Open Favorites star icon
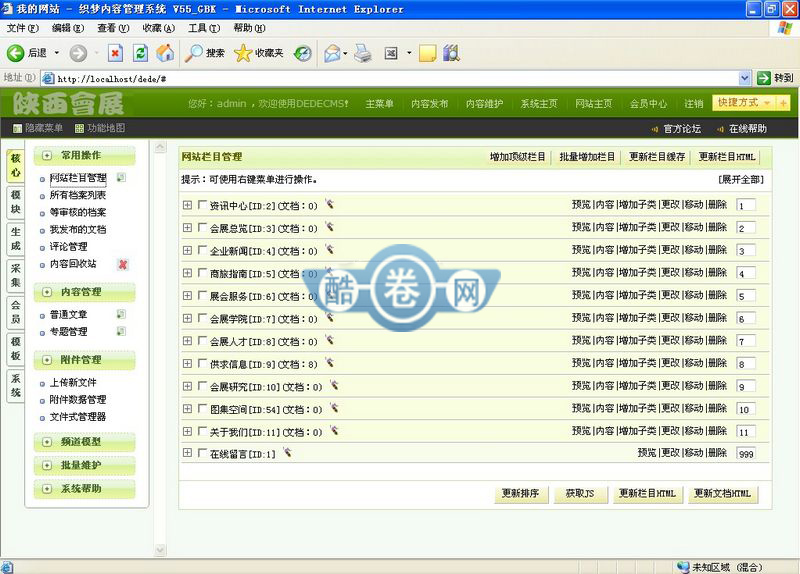The width and height of the screenshot is (800, 574). click(x=243, y=53)
